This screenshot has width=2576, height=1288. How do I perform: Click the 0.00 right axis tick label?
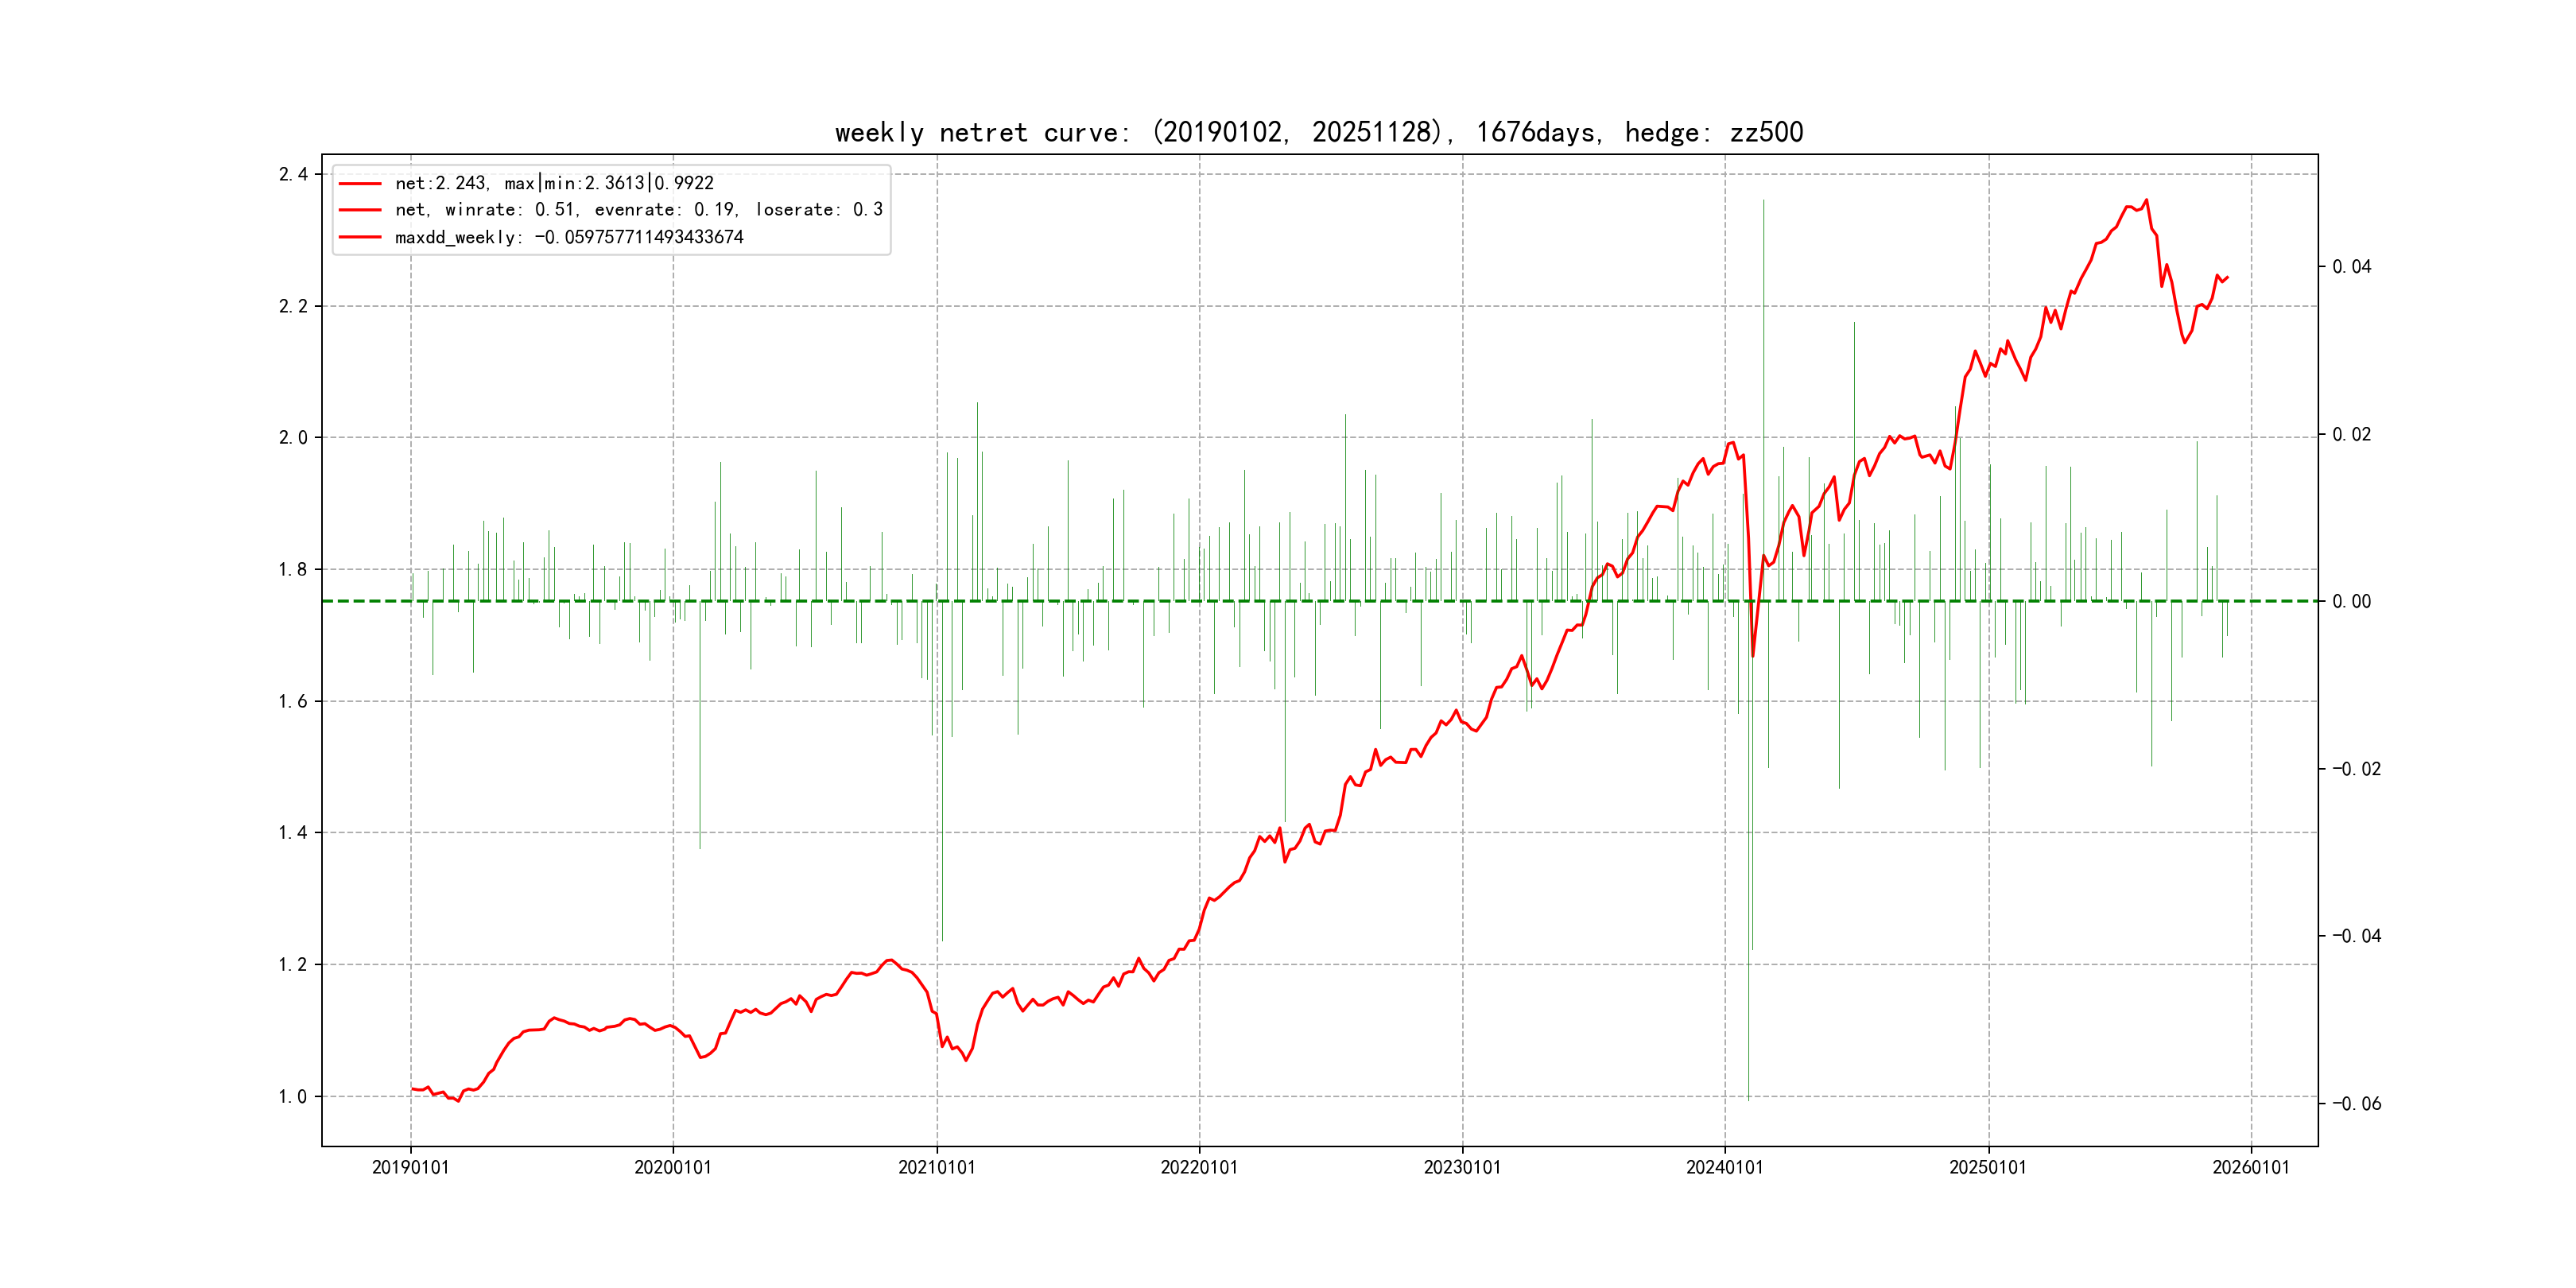point(2351,602)
